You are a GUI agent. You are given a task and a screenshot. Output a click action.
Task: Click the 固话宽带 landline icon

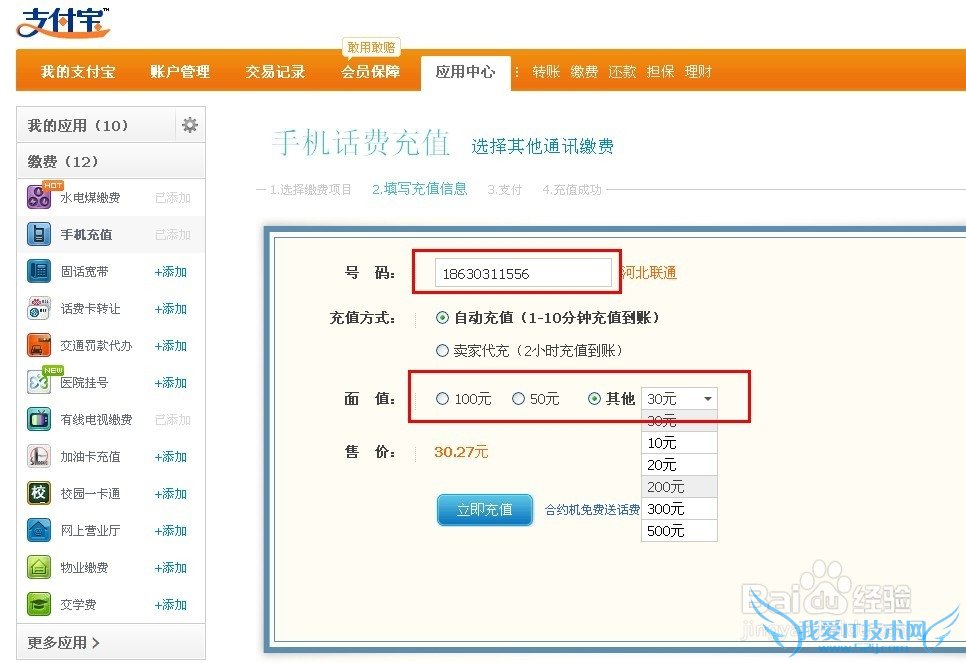tap(39, 271)
